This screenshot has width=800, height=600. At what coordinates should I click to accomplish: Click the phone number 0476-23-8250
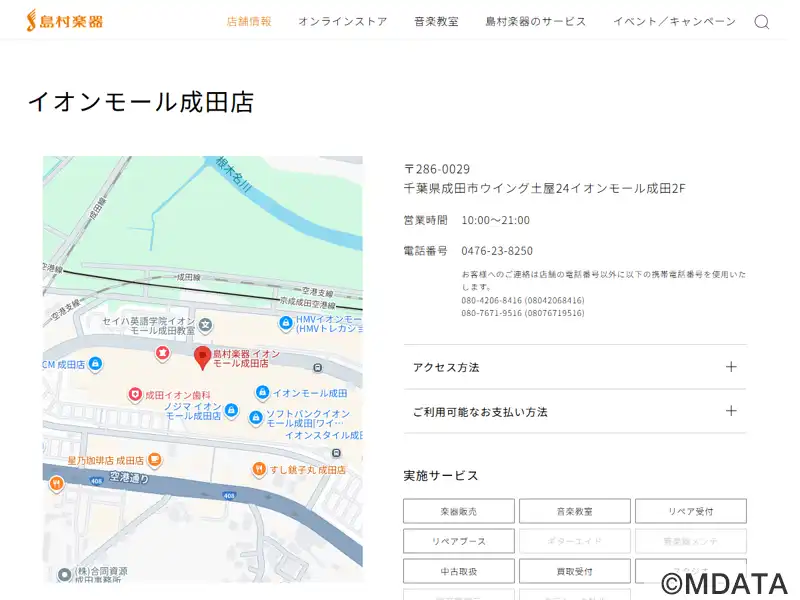(x=497, y=251)
